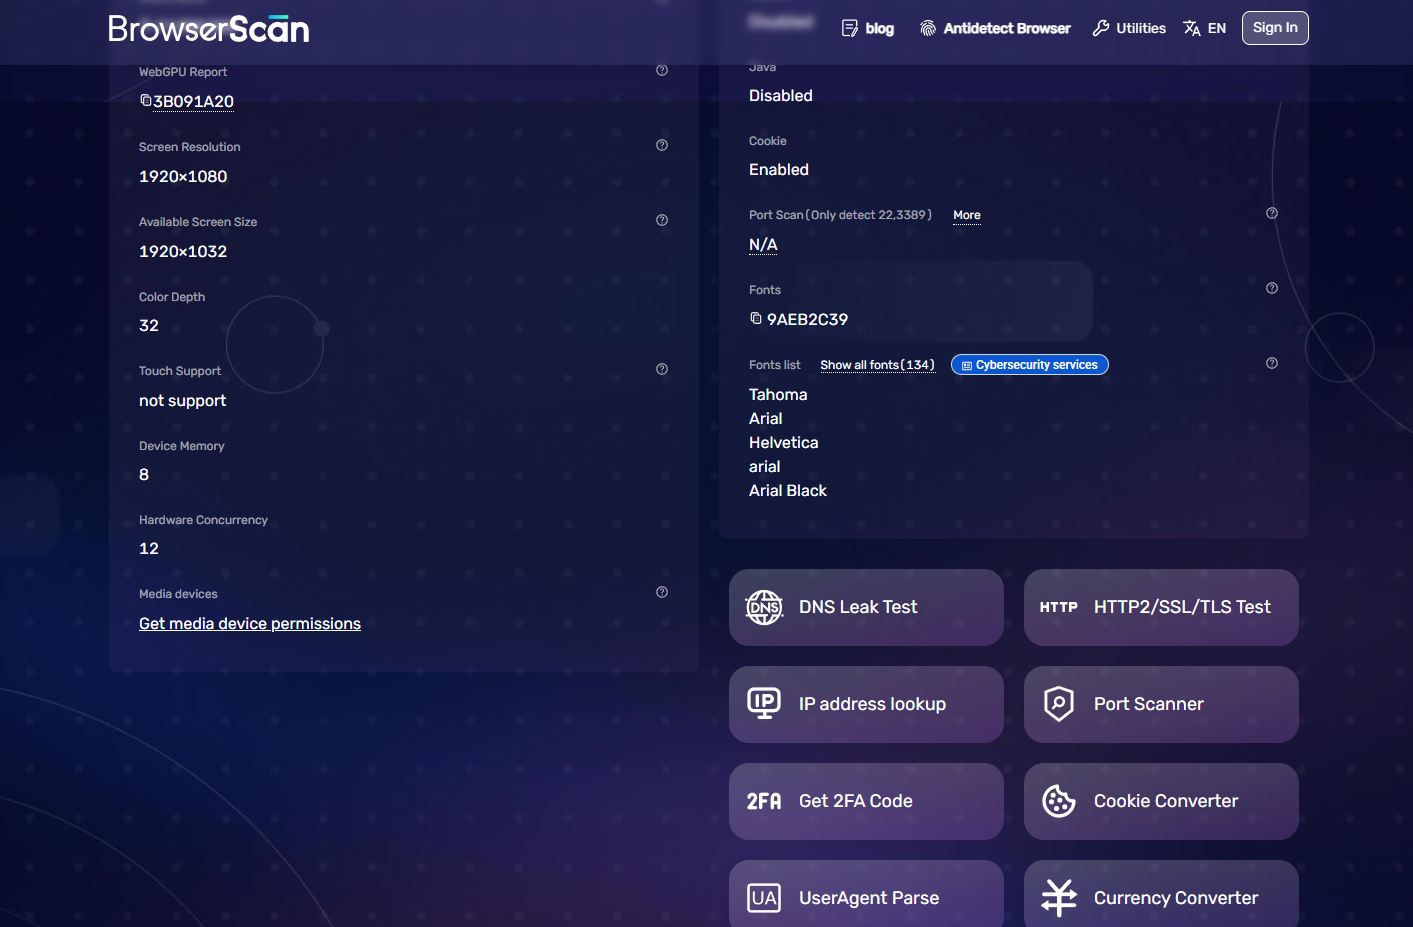
Task: Open the Port Scanner tool
Action: (1161, 704)
